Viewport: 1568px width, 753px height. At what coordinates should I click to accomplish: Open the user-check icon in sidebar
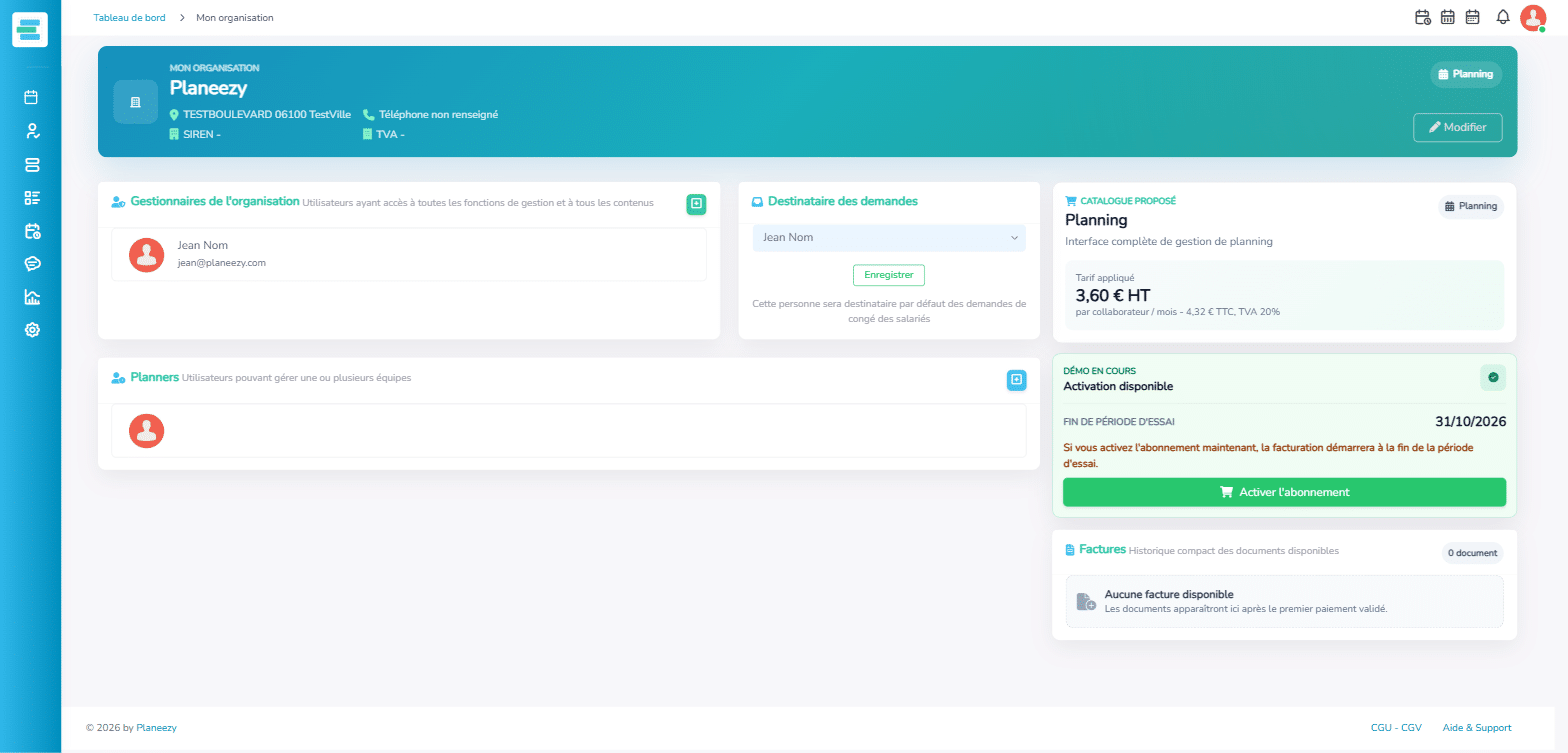pyautogui.click(x=31, y=131)
